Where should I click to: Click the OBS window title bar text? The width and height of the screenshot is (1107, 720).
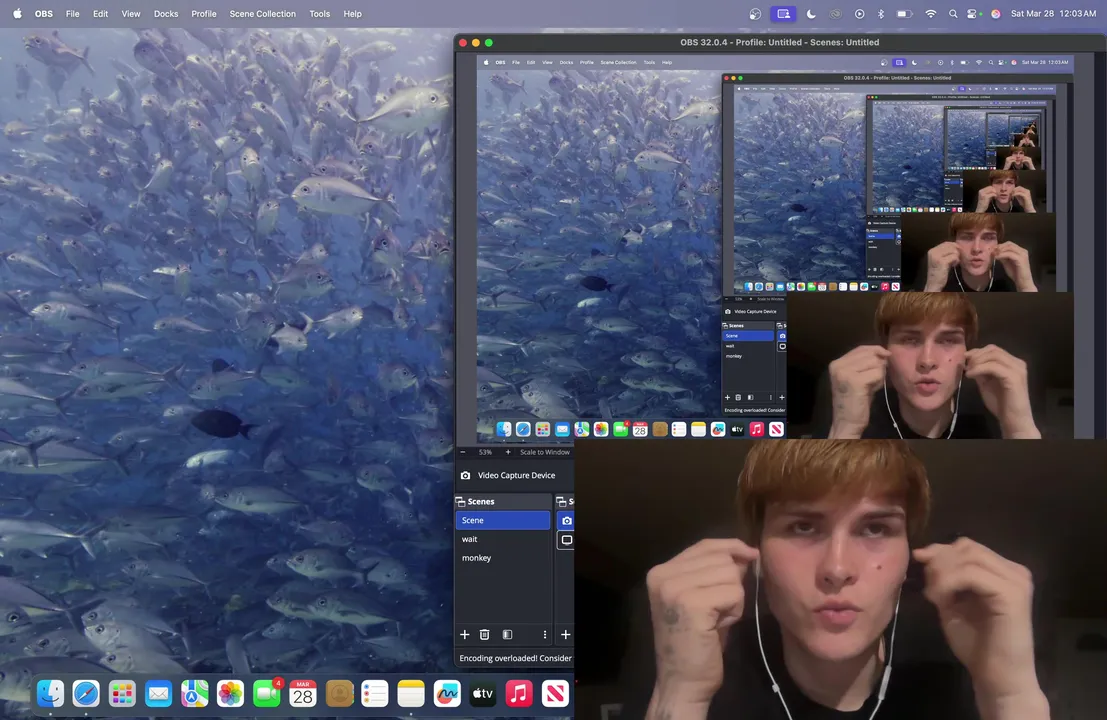point(779,42)
